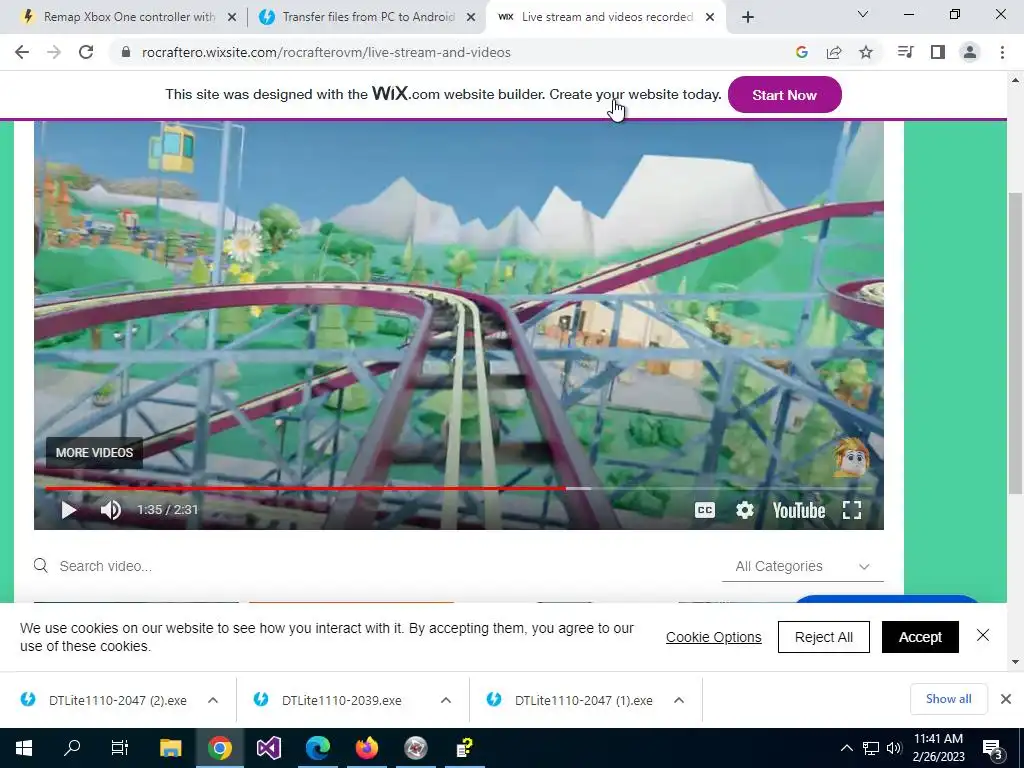1024x768 pixels.
Task: Click the address bar URL
Action: (x=326, y=52)
